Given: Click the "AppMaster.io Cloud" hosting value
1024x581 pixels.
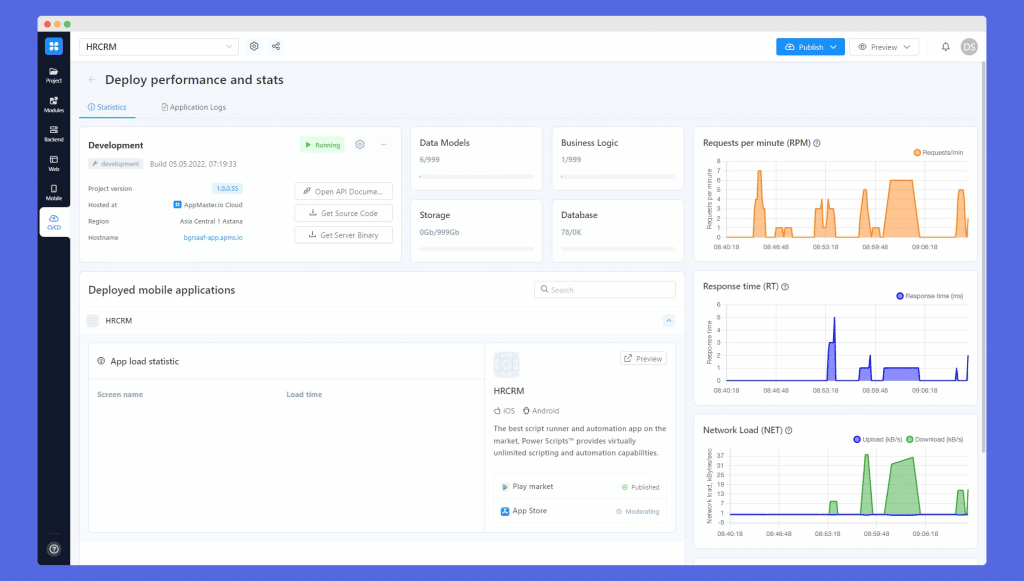Looking at the screenshot, I should 208,205.
